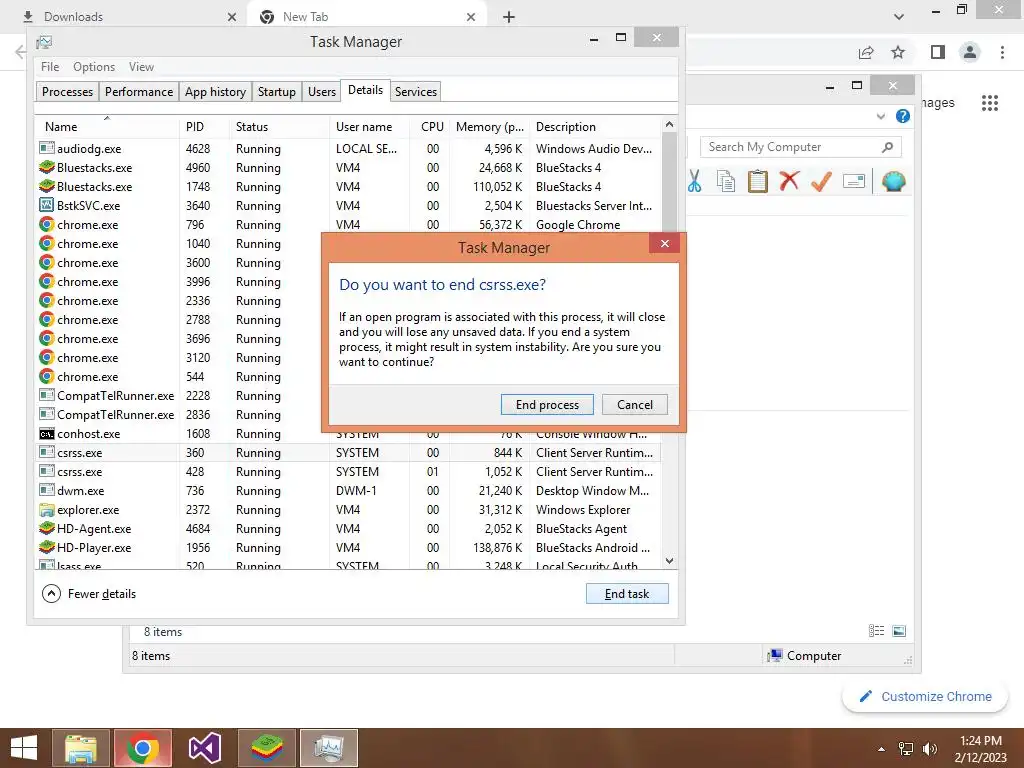Open BlueStacks from the taskbar
The image size is (1024, 768).
point(266,748)
